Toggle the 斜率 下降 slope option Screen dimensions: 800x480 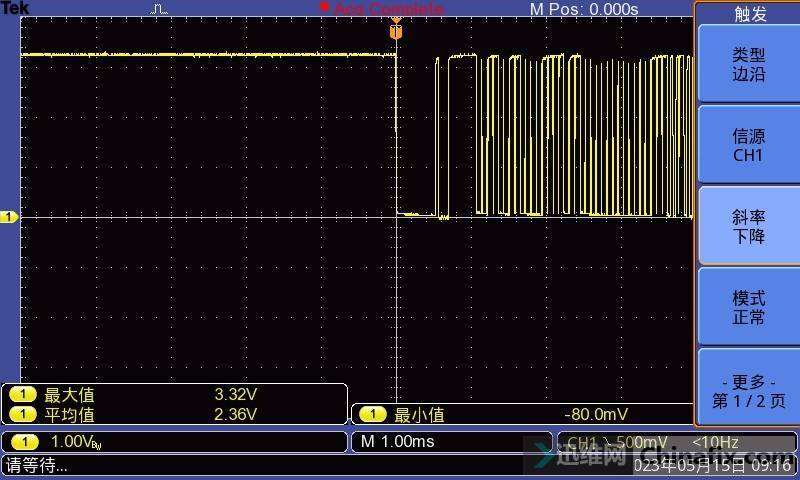coord(748,226)
